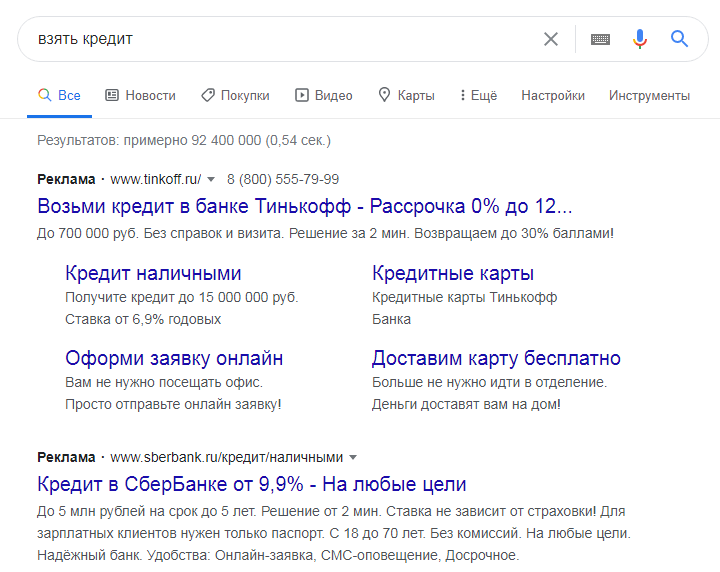
Task: Click the Видео play icon
Action: coord(302,95)
